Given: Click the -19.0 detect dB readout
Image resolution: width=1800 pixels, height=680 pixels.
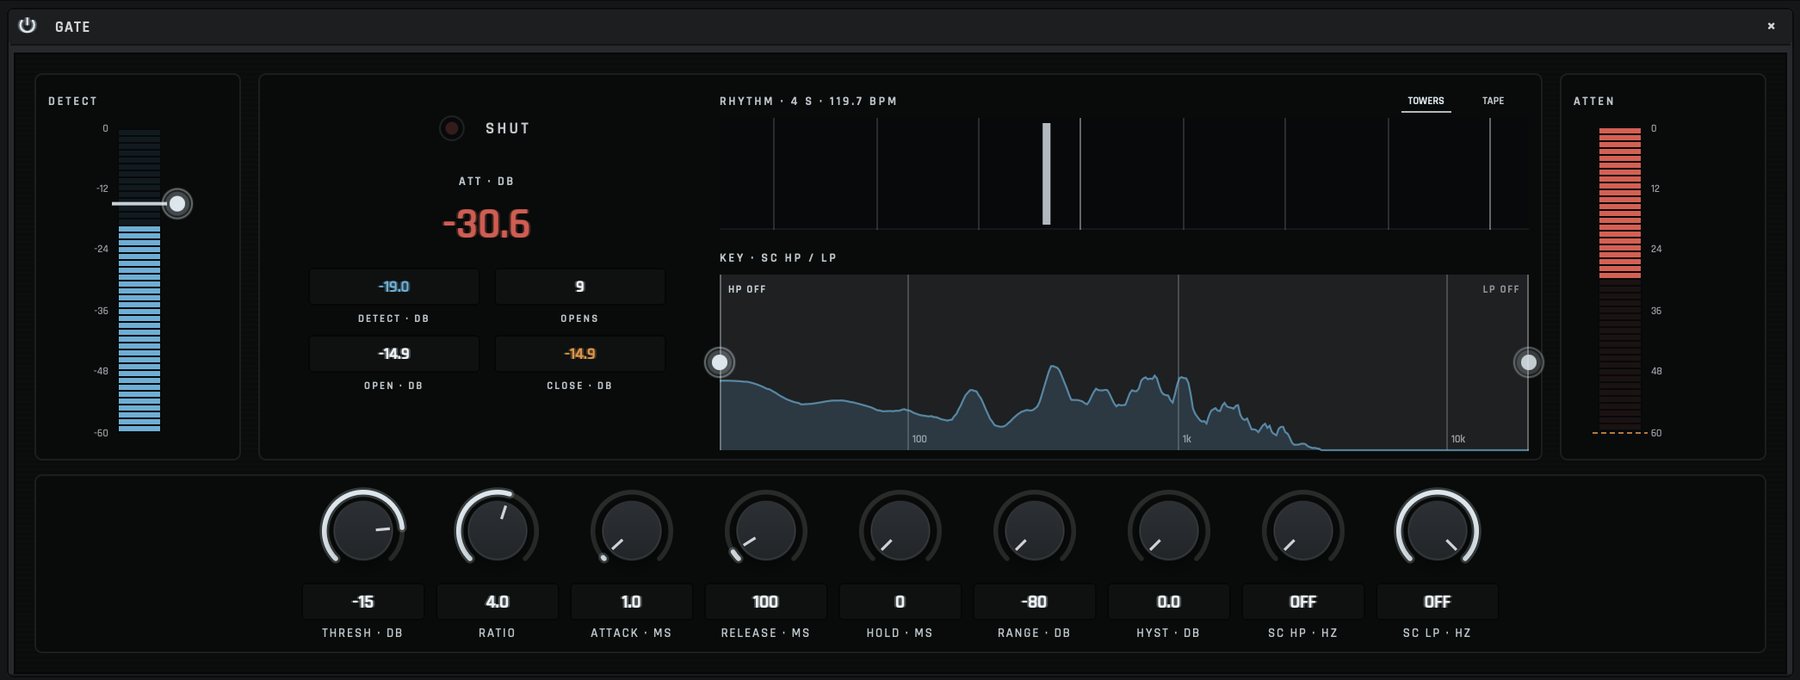Looking at the screenshot, I should [x=394, y=287].
